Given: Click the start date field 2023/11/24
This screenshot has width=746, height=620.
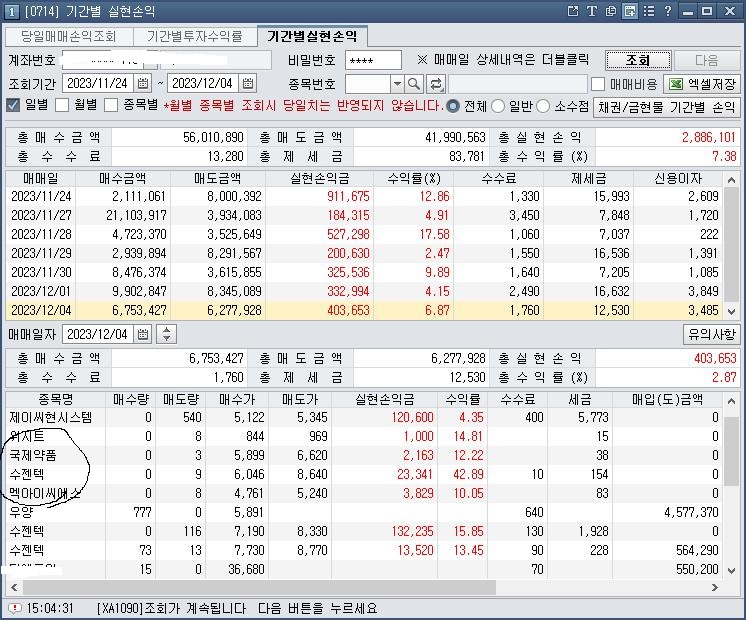Looking at the screenshot, I should pyautogui.click(x=98, y=83).
